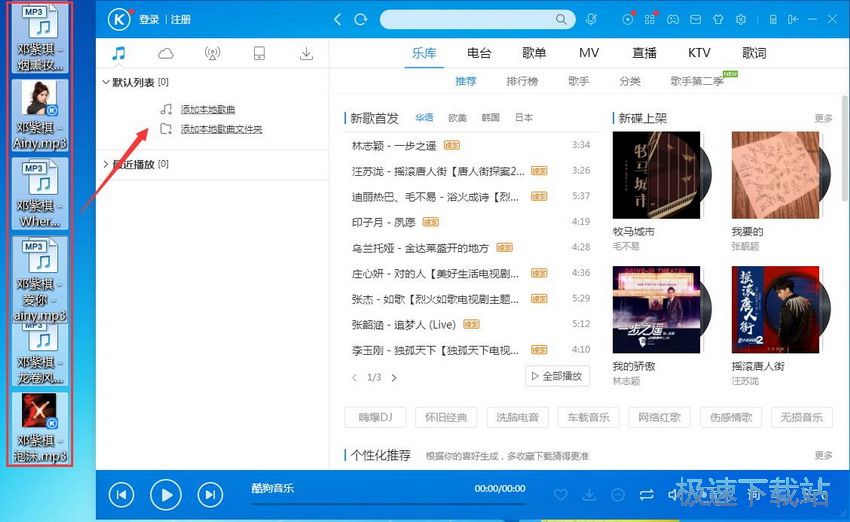Screen dimensions: 850x522
Task: Filter new songs by 日本
Action: [x=524, y=118]
